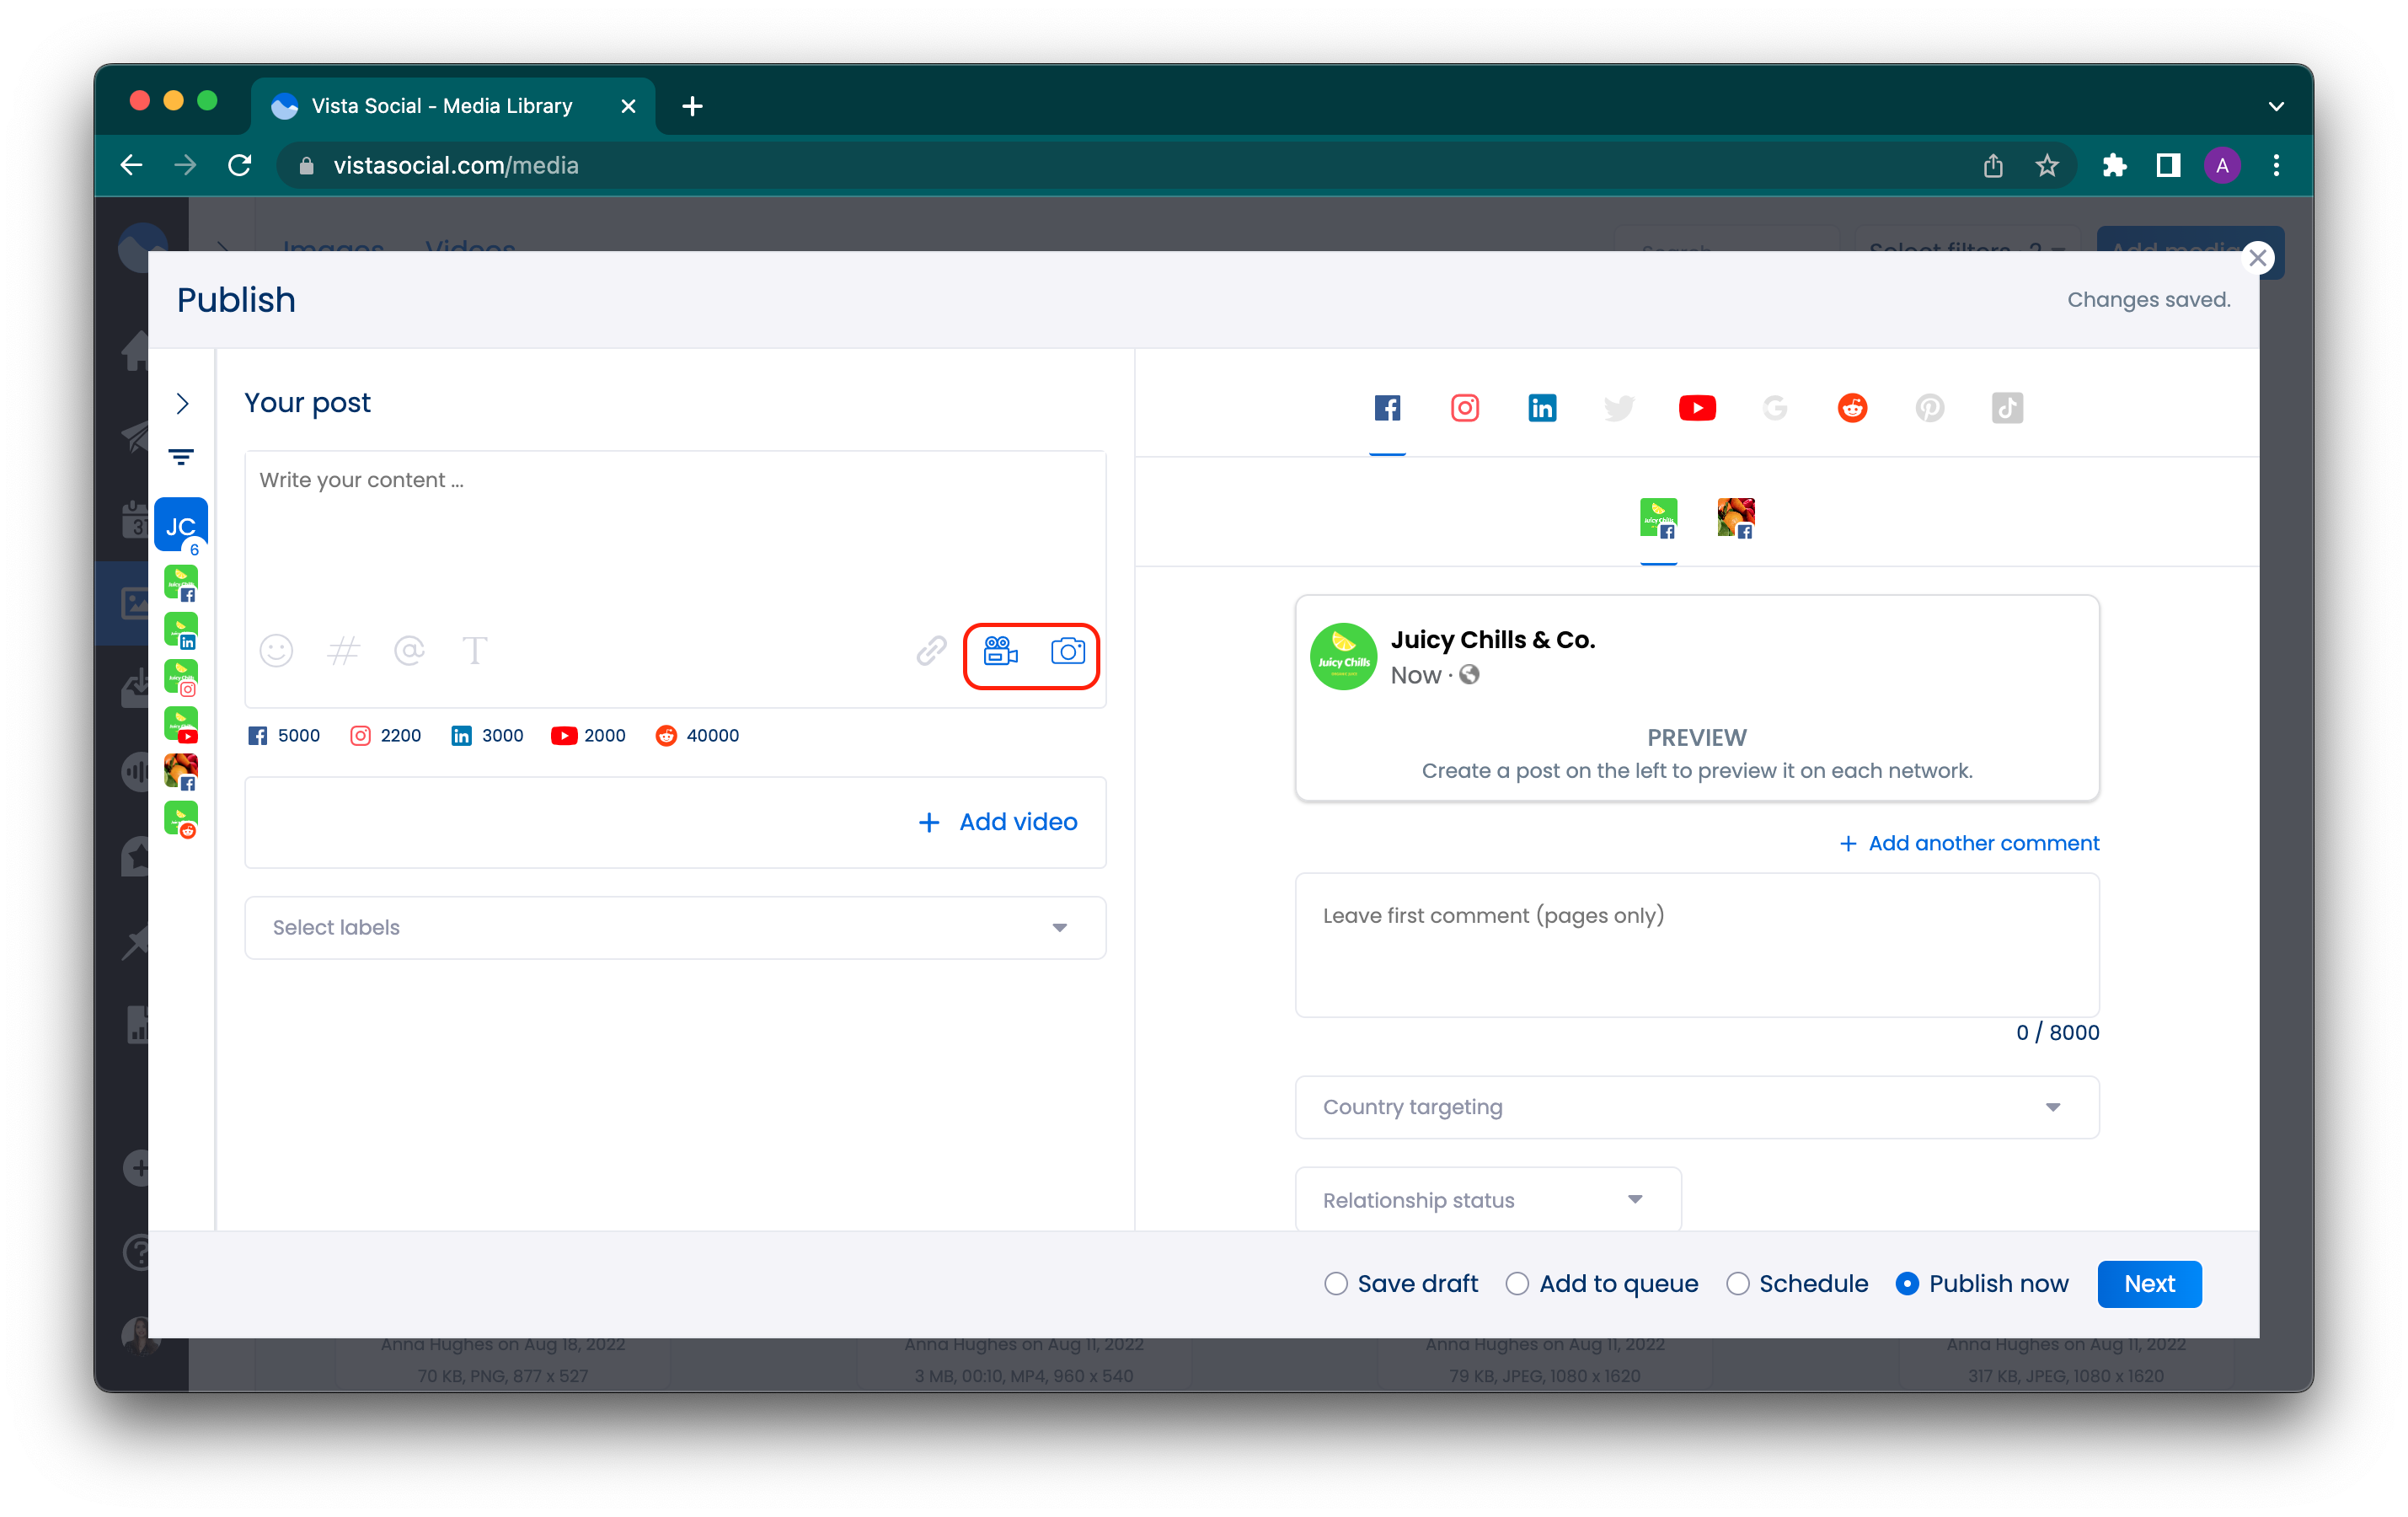Click the Add video link

pyautogui.click(x=998, y=821)
